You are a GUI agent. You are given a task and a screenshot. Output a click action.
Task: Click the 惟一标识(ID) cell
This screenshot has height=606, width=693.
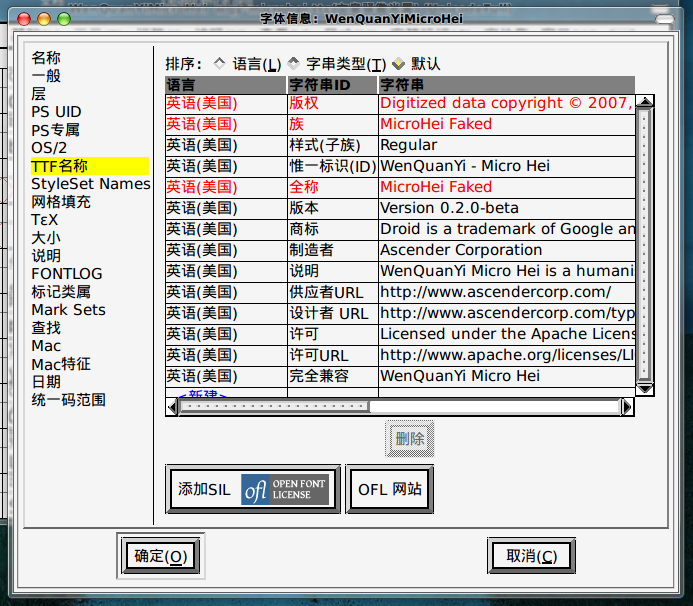pyautogui.click(x=333, y=166)
